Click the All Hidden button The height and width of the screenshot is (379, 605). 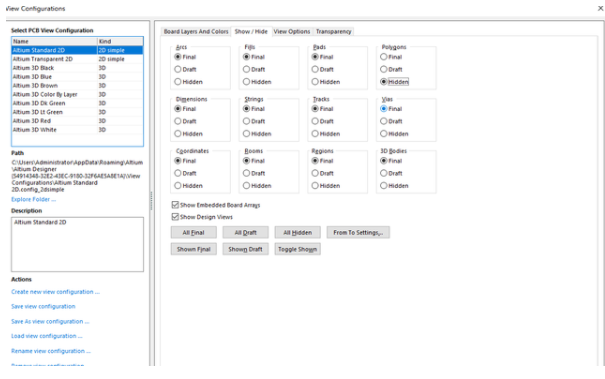(x=297, y=233)
